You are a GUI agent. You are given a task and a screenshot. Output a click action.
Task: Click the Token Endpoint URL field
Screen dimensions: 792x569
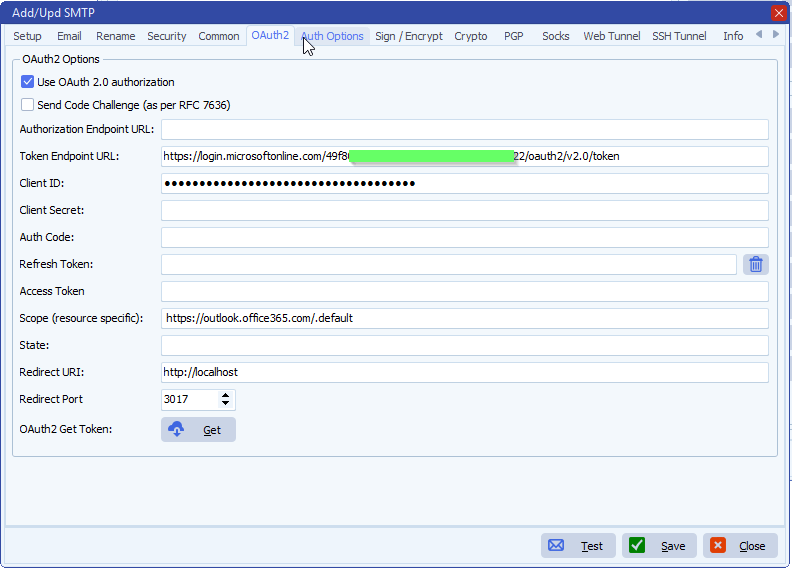[465, 157]
